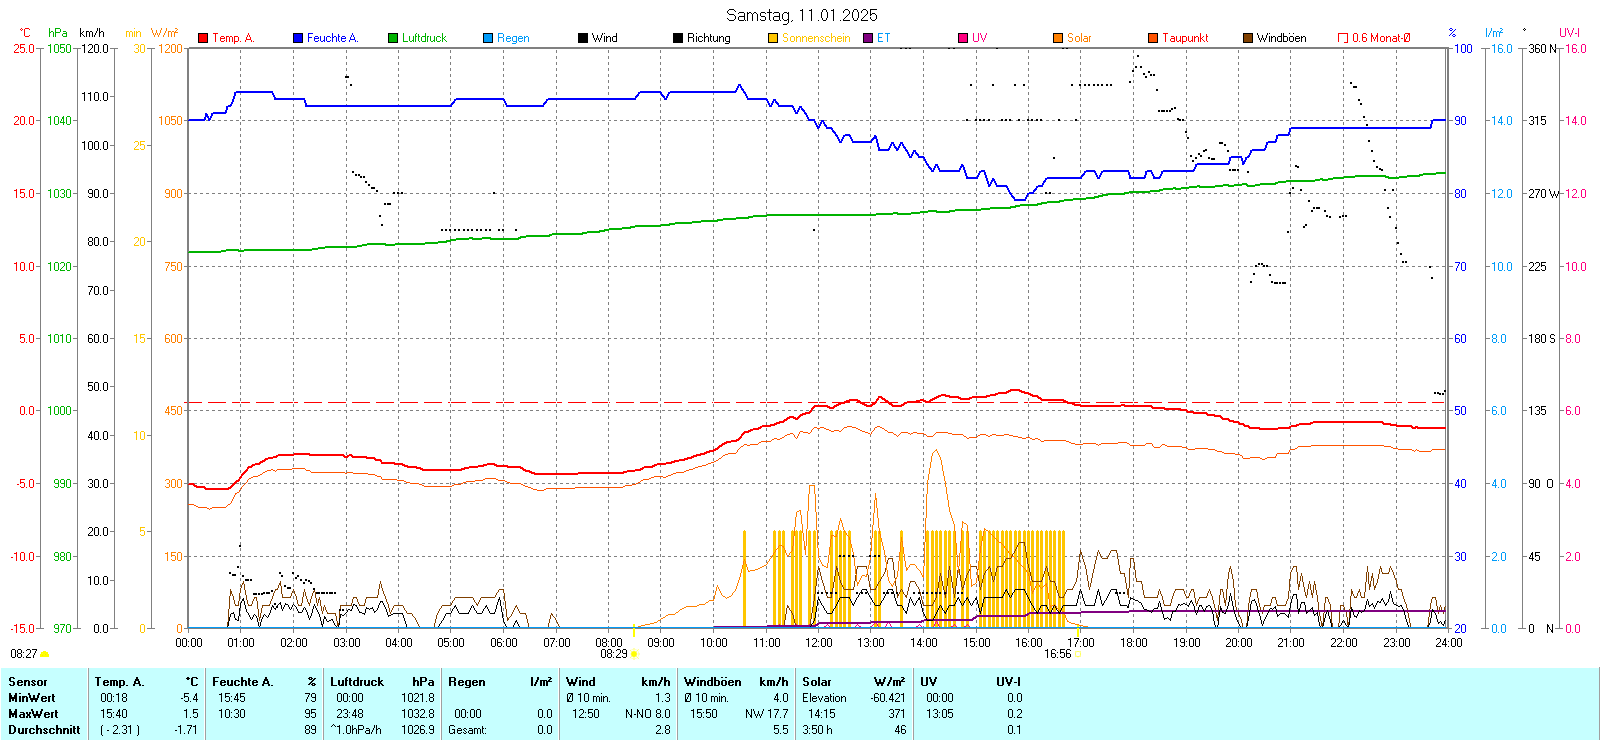Screen dimensions: 1600x740
Task: Click the green Luftdruck legend square
Action: point(393,38)
